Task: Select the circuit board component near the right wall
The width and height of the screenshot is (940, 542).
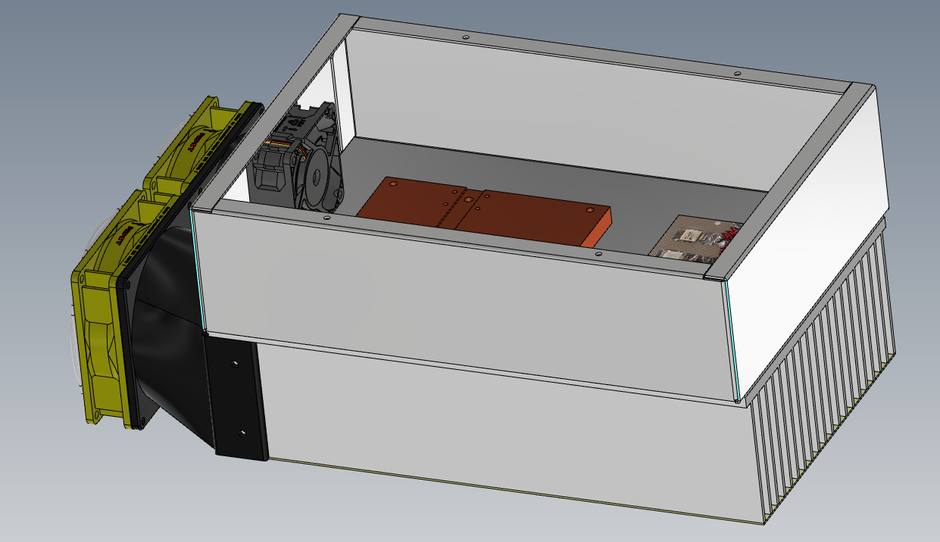Action: tap(695, 239)
